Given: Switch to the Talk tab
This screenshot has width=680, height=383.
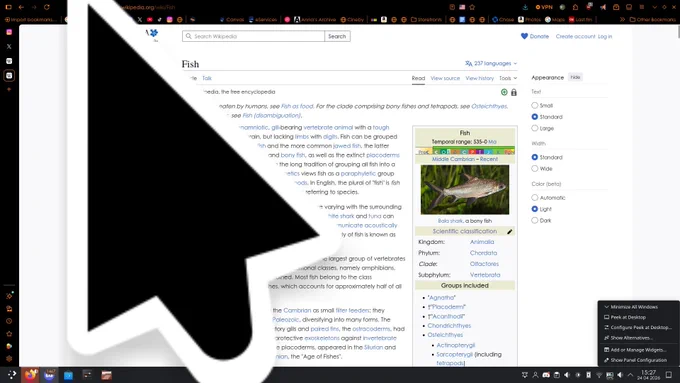Looking at the screenshot, I should [207, 78].
